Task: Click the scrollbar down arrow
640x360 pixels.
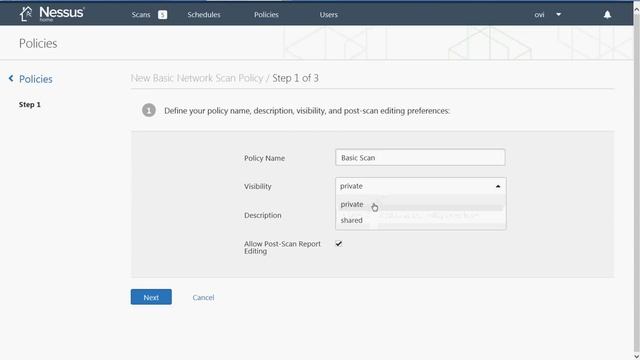Action: click(636, 356)
